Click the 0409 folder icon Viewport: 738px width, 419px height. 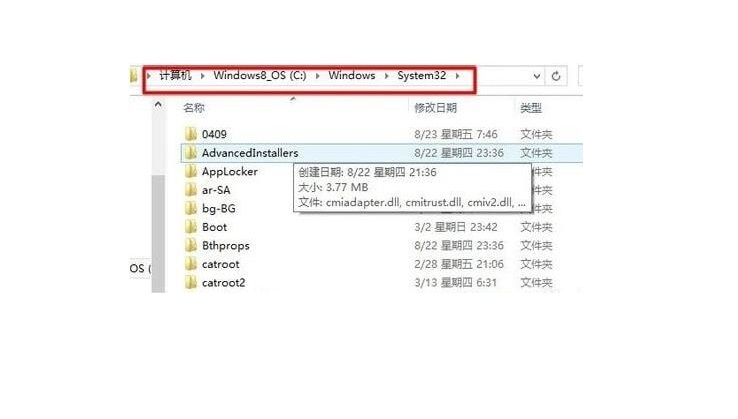191,134
